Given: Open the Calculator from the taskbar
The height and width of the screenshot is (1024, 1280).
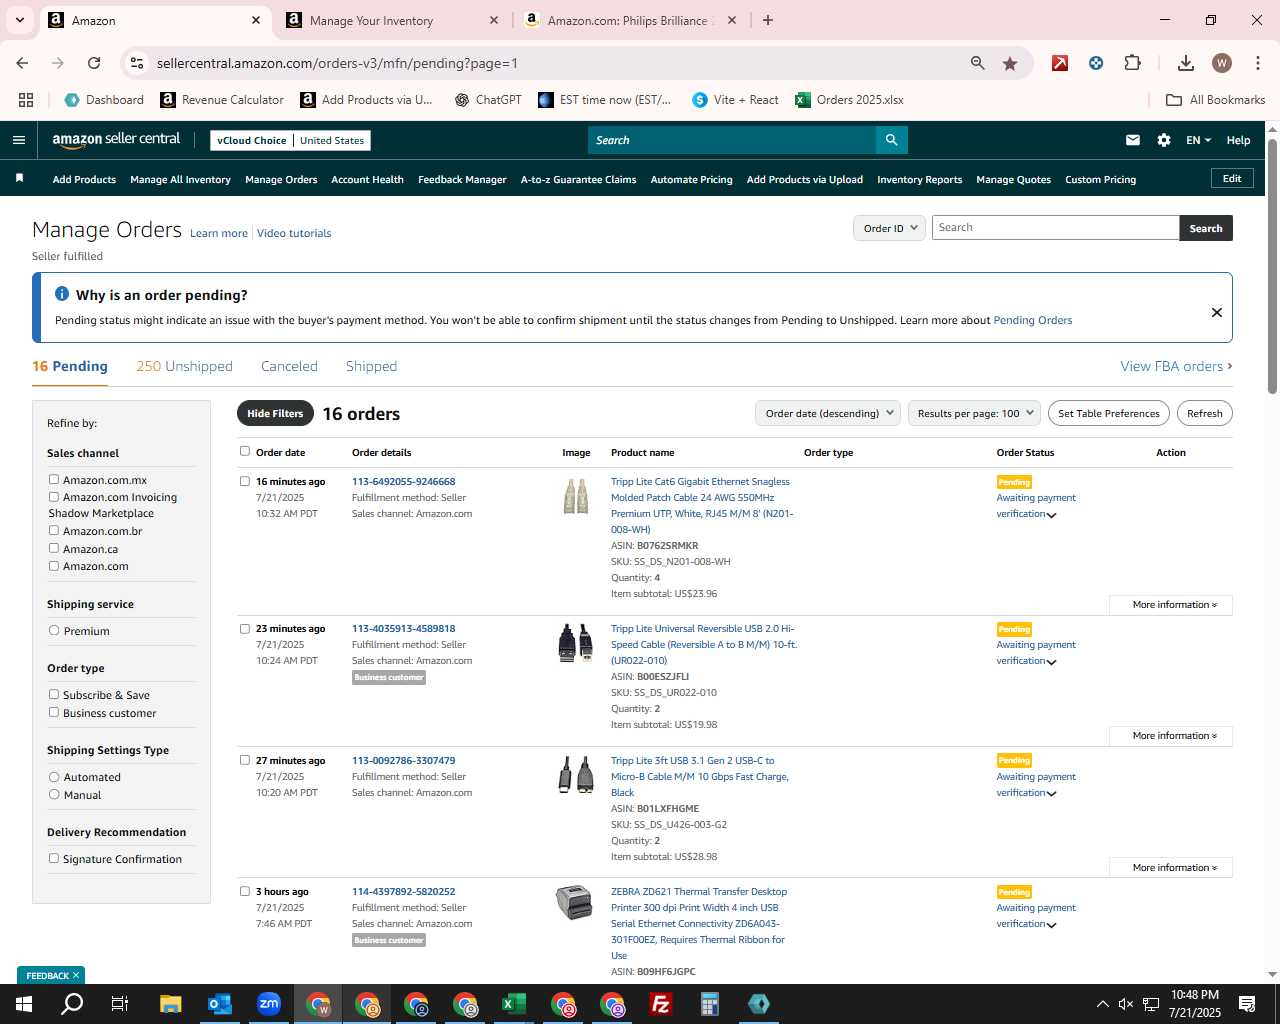Looking at the screenshot, I should coord(709,1004).
